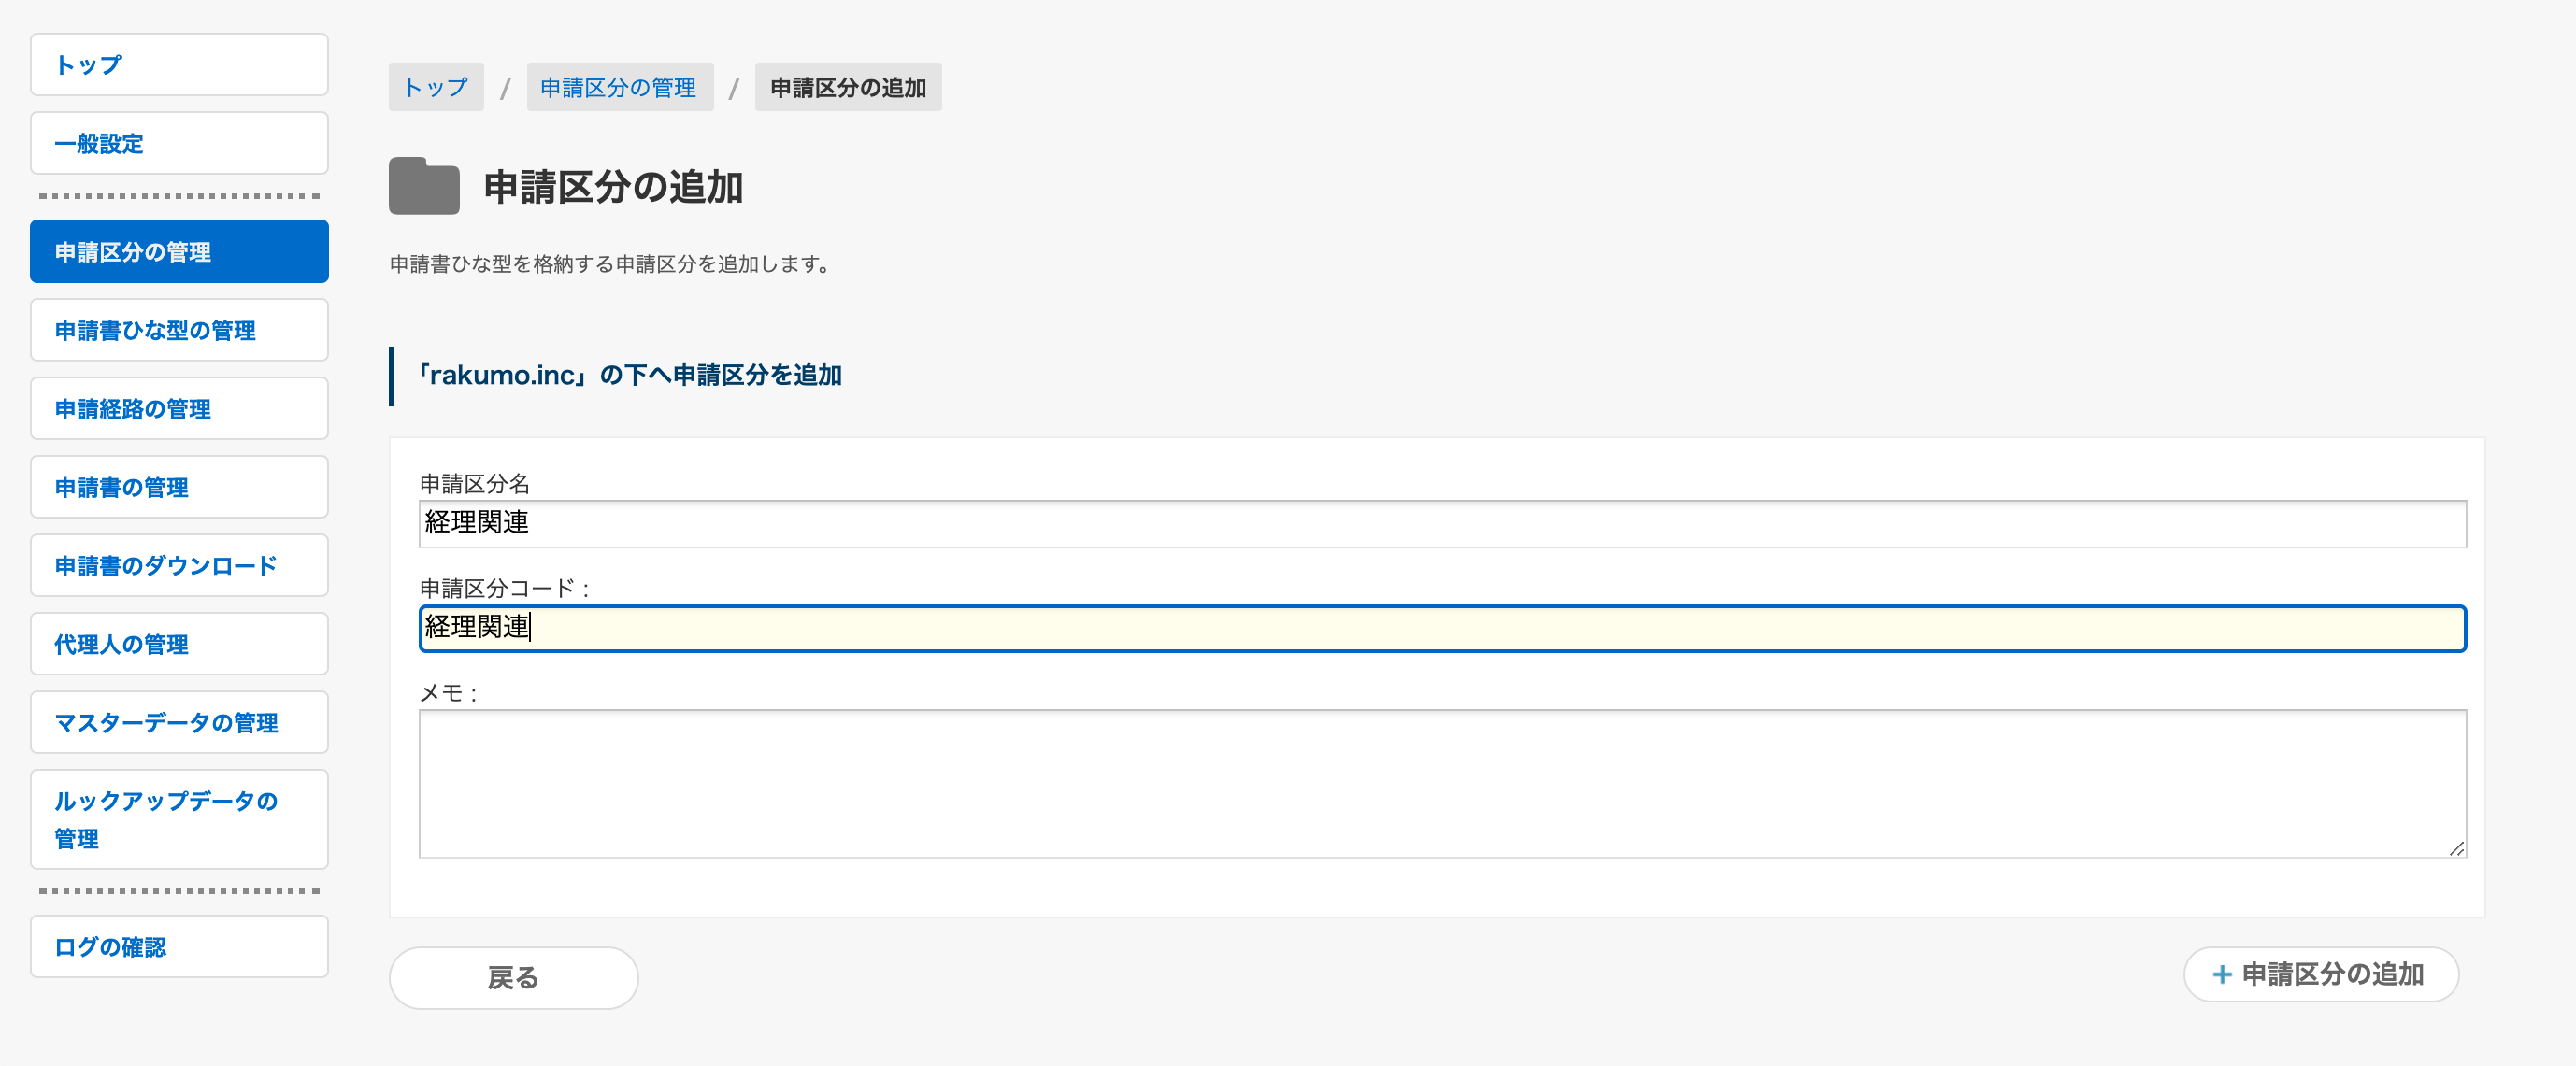
Task: Navigate to 申請書の管理
Action: click(179, 487)
